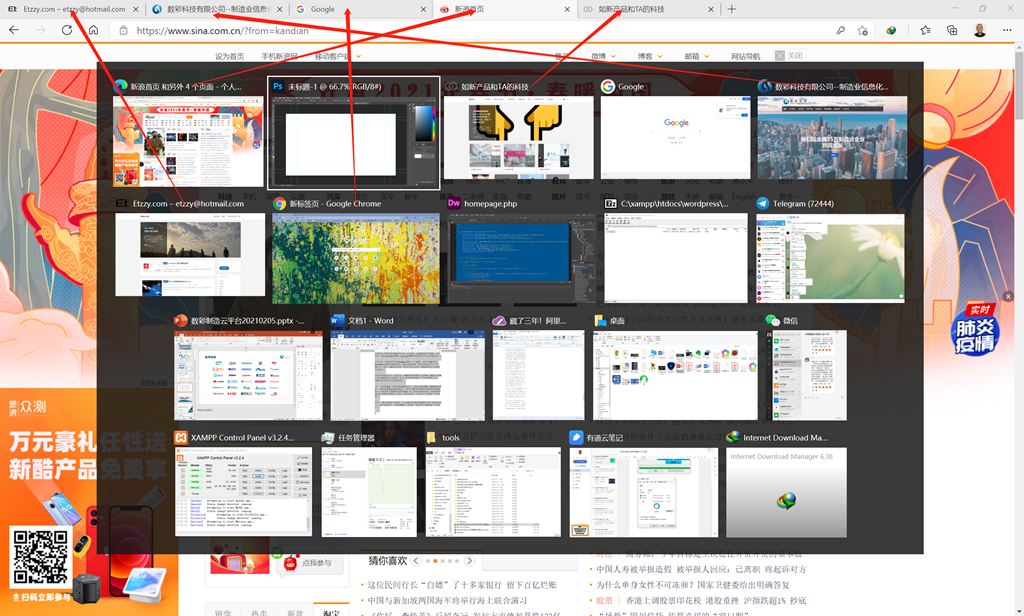Screen dimensions: 1024x616
Task: Select the Telegram (72444) window thumbnail
Action: (x=831, y=257)
